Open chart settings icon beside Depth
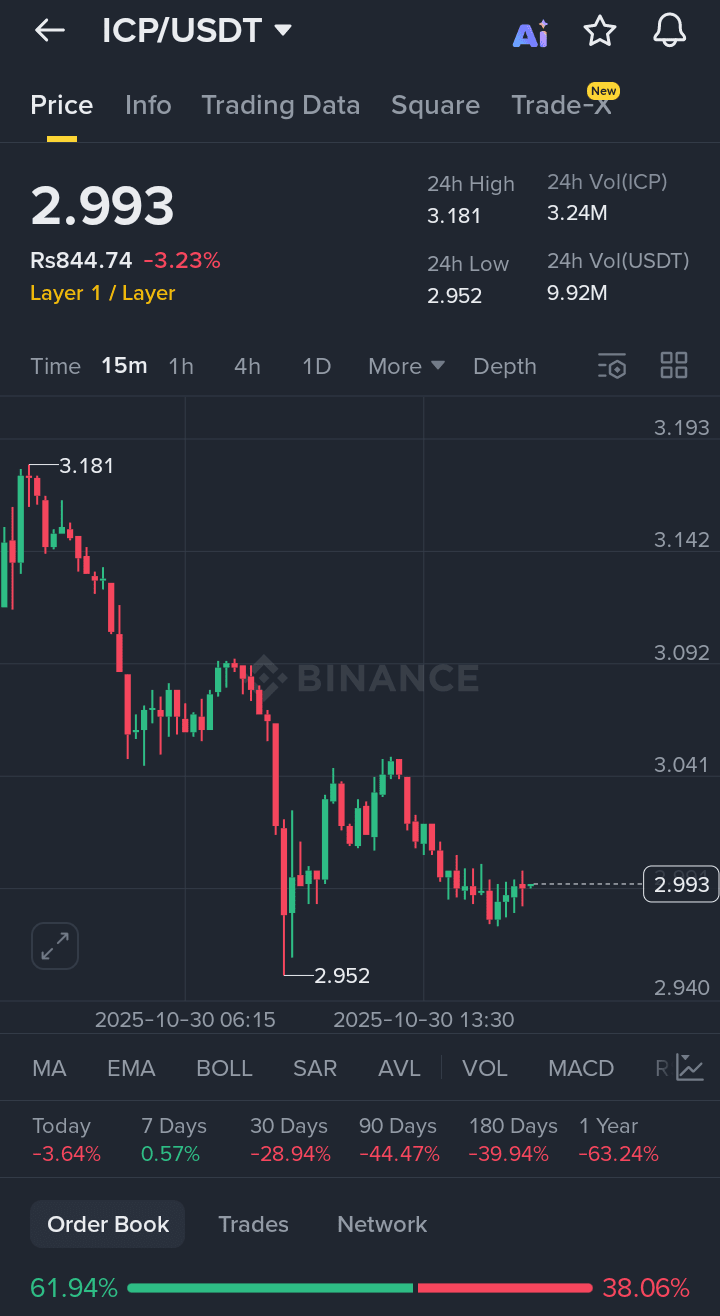This screenshot has width=720, height=1316. pos(612,366)
